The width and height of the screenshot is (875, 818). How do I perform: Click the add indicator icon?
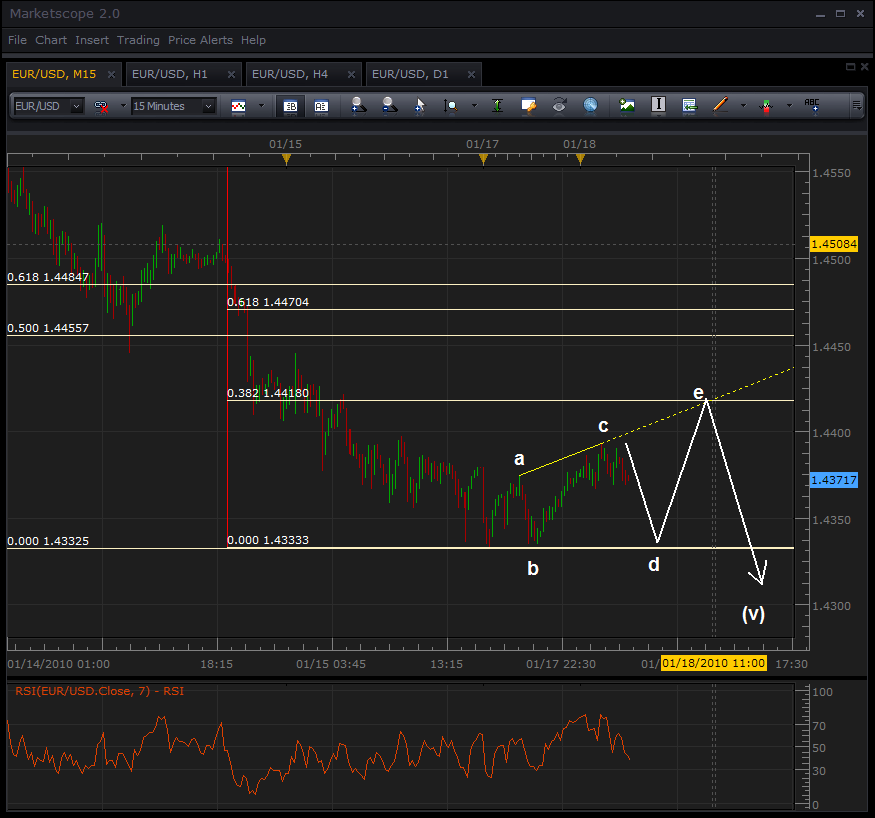(766, 106)
